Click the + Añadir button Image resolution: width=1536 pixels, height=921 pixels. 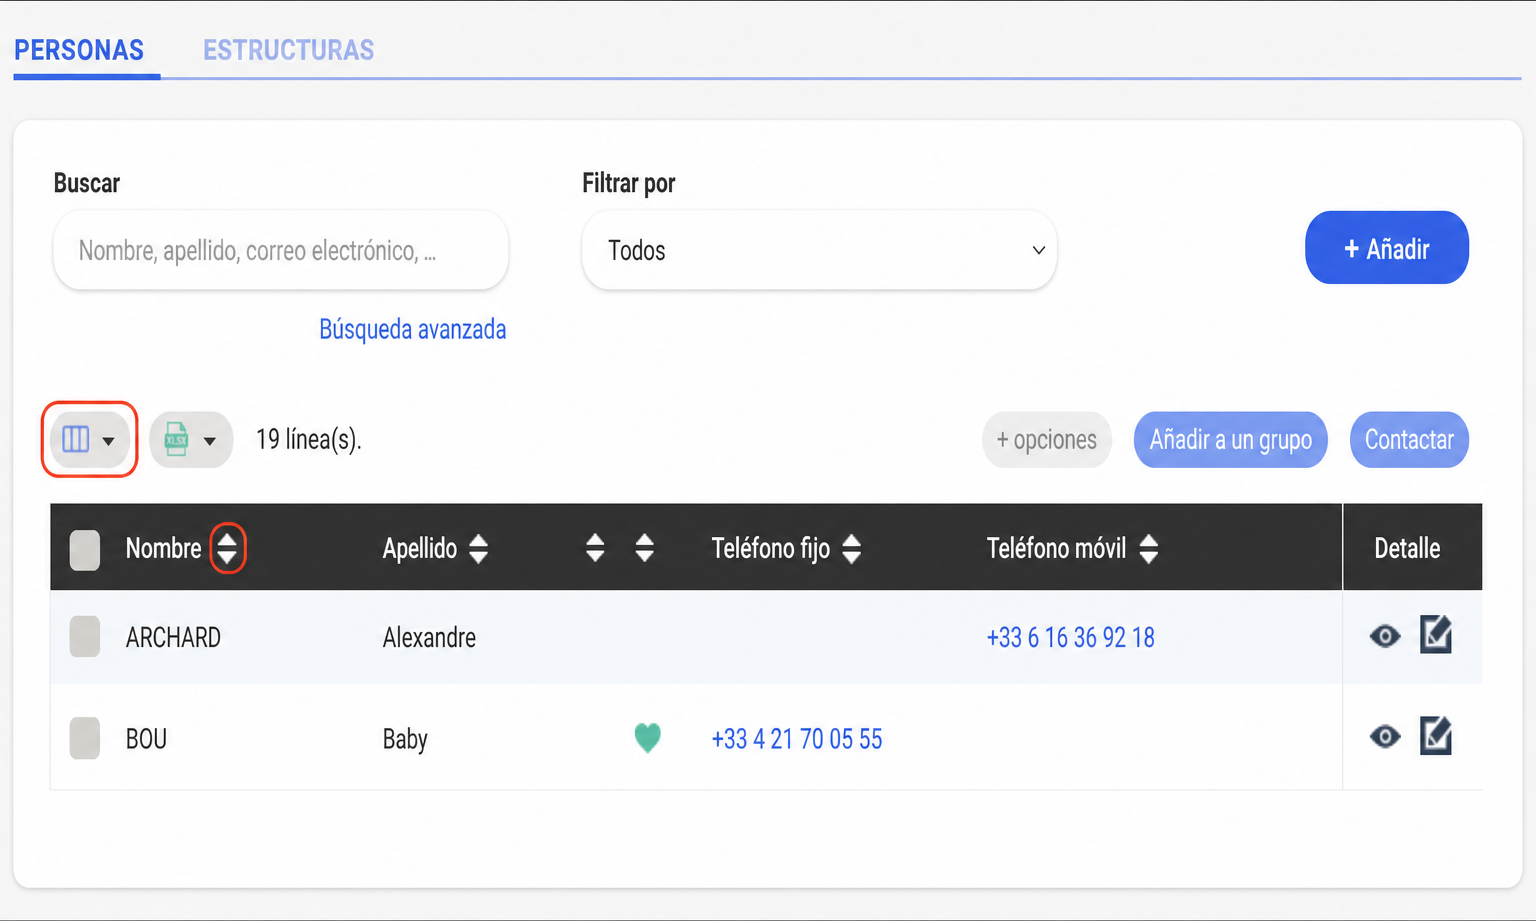click(1386, 248)
